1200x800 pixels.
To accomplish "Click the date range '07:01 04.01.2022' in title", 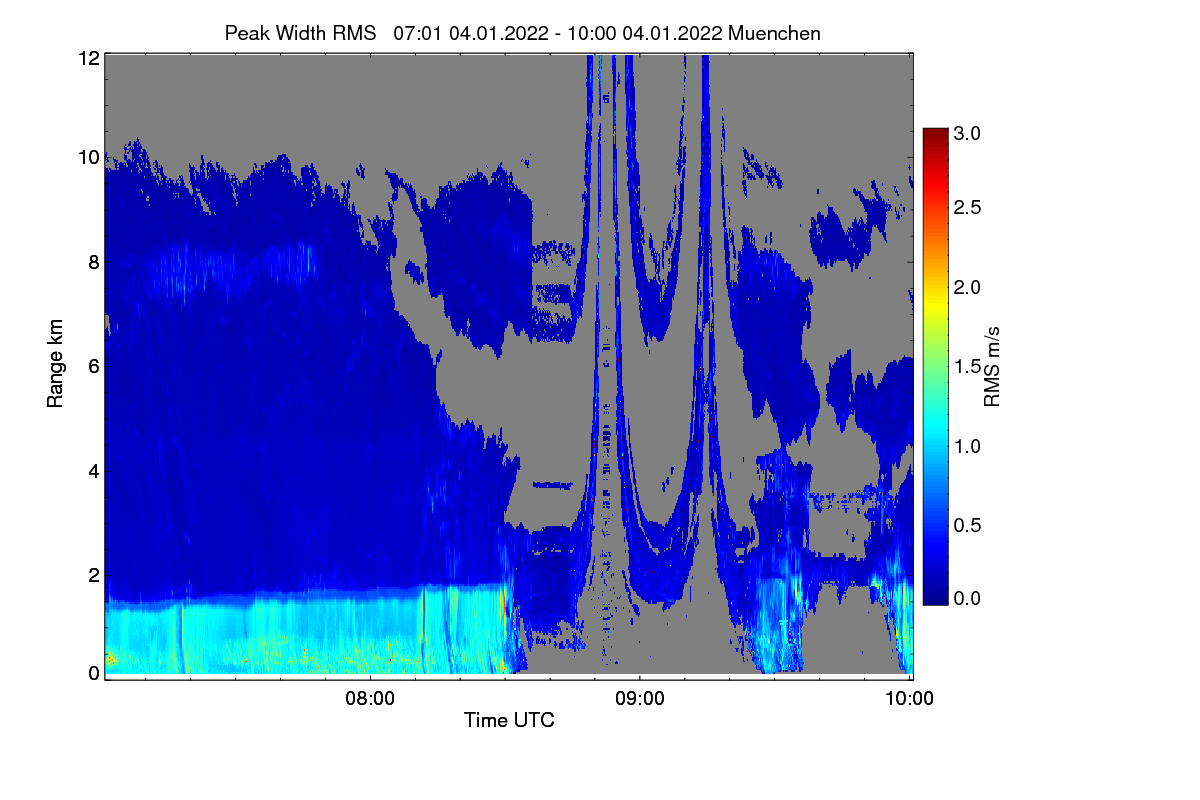I will pyautogui.click(x=470, y=33).
